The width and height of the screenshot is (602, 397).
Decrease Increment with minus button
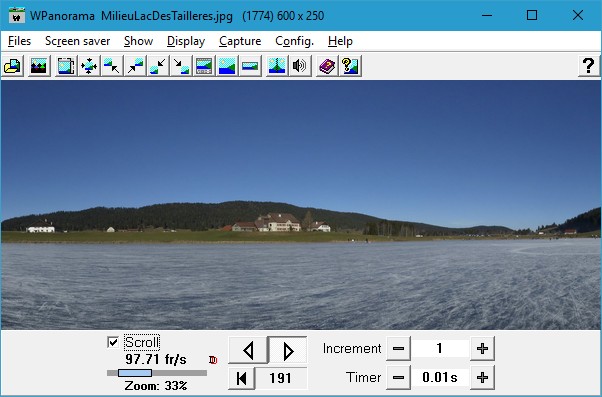(x=399, y=349)
